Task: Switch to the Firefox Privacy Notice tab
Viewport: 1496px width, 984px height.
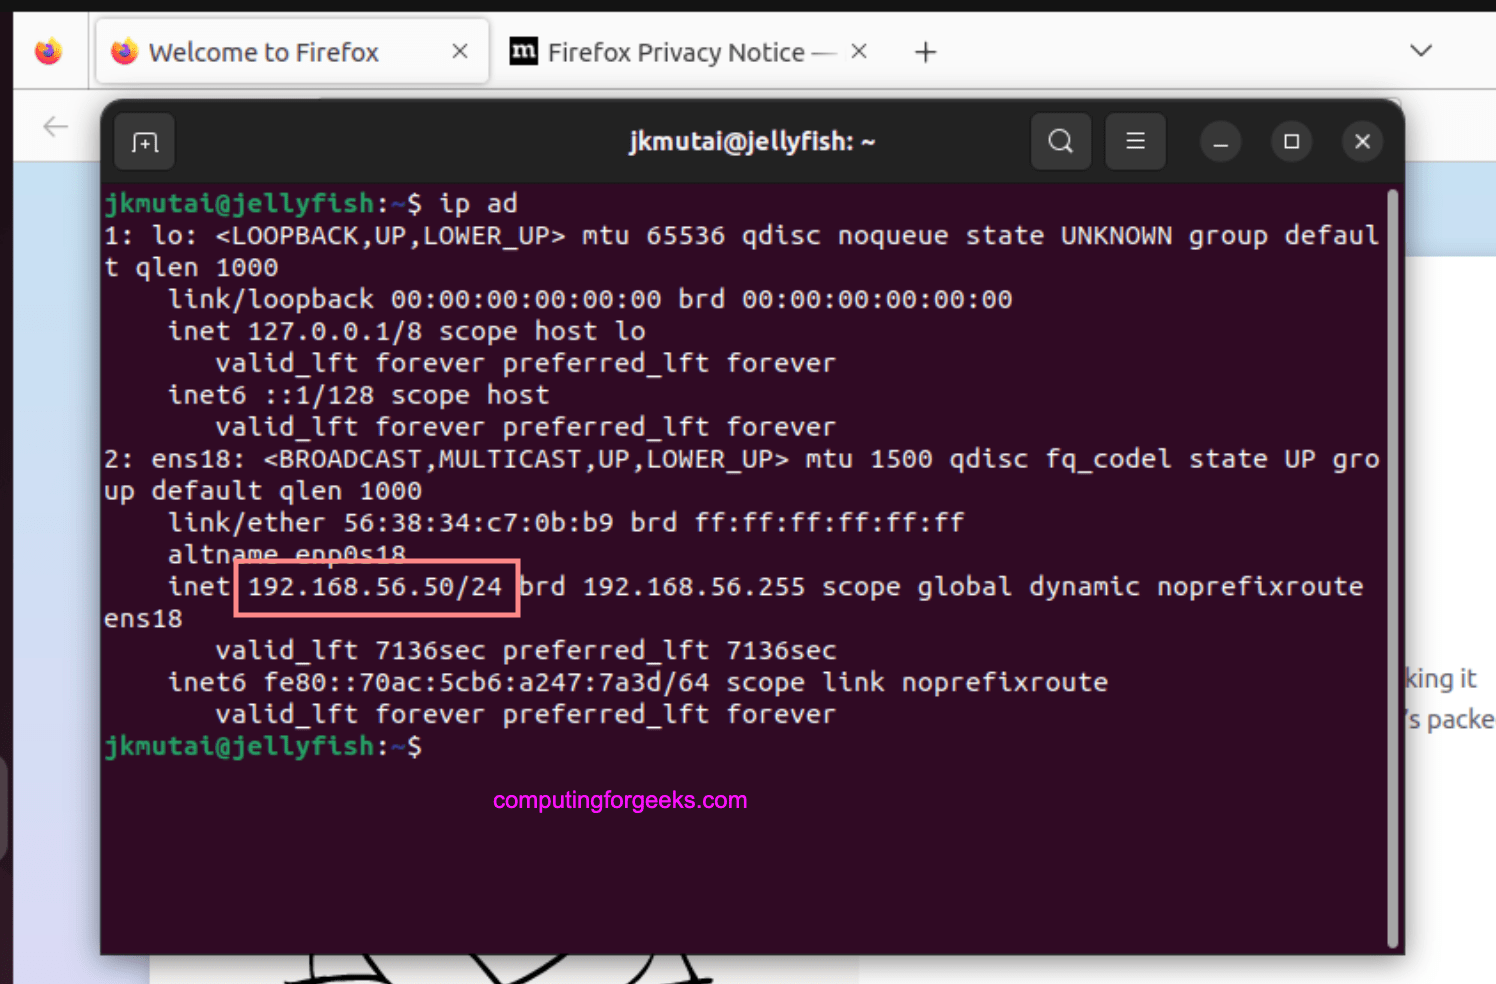Action: point(678,51)
